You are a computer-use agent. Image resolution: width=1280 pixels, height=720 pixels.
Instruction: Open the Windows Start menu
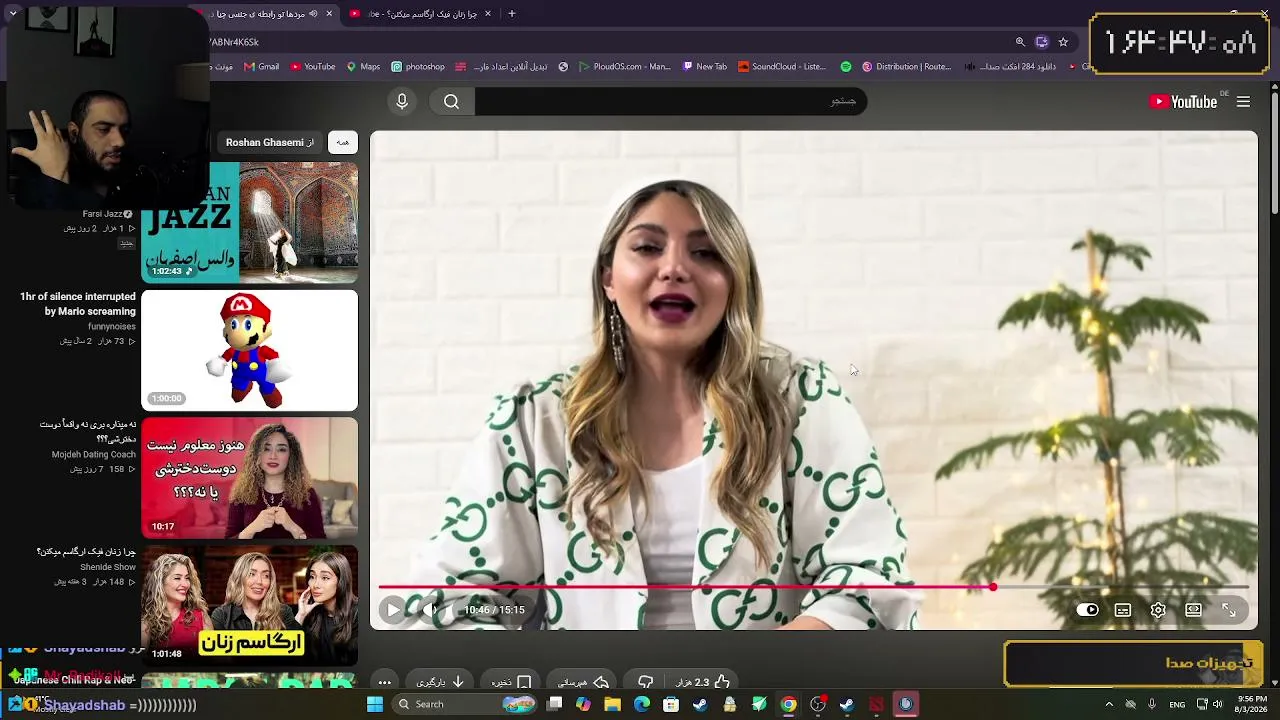point(375,704)
